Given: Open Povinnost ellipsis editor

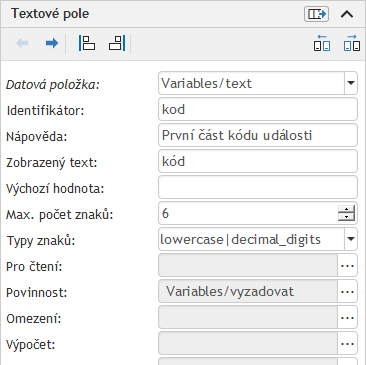Looking at the screenshot, I should pyautogui.click(x=347, y=292).
